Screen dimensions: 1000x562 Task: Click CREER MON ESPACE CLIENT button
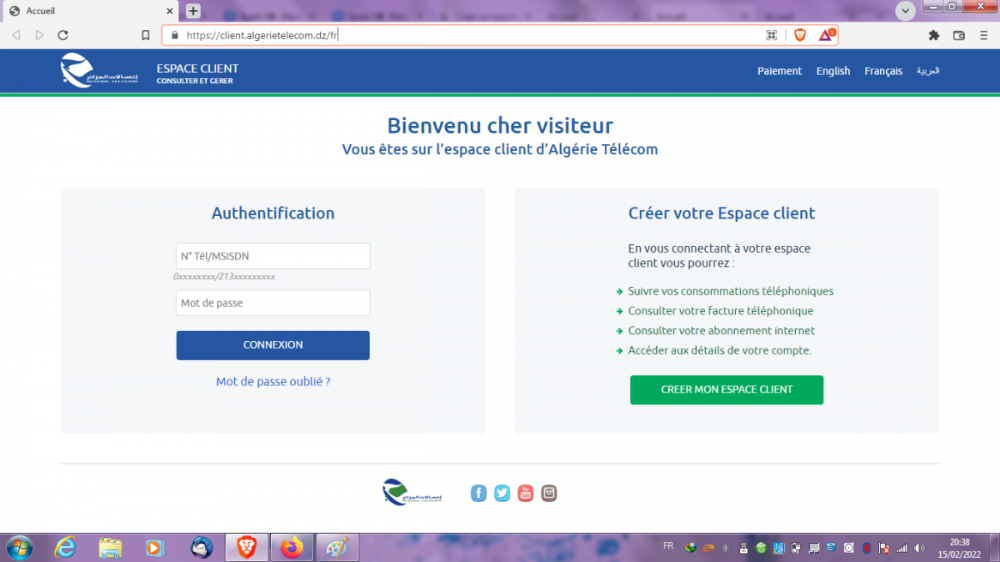point(726,390)
